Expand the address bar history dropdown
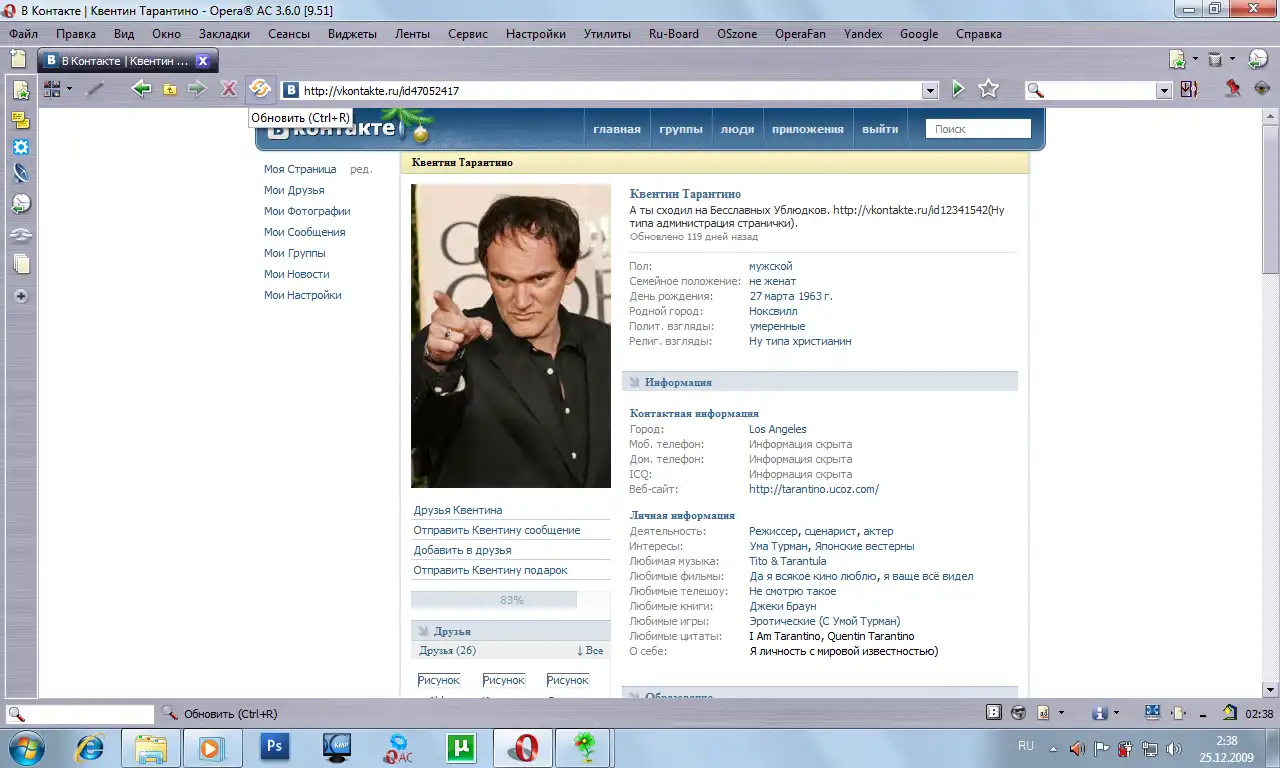This screenshot has height=768, width=1280. (930, 90)
